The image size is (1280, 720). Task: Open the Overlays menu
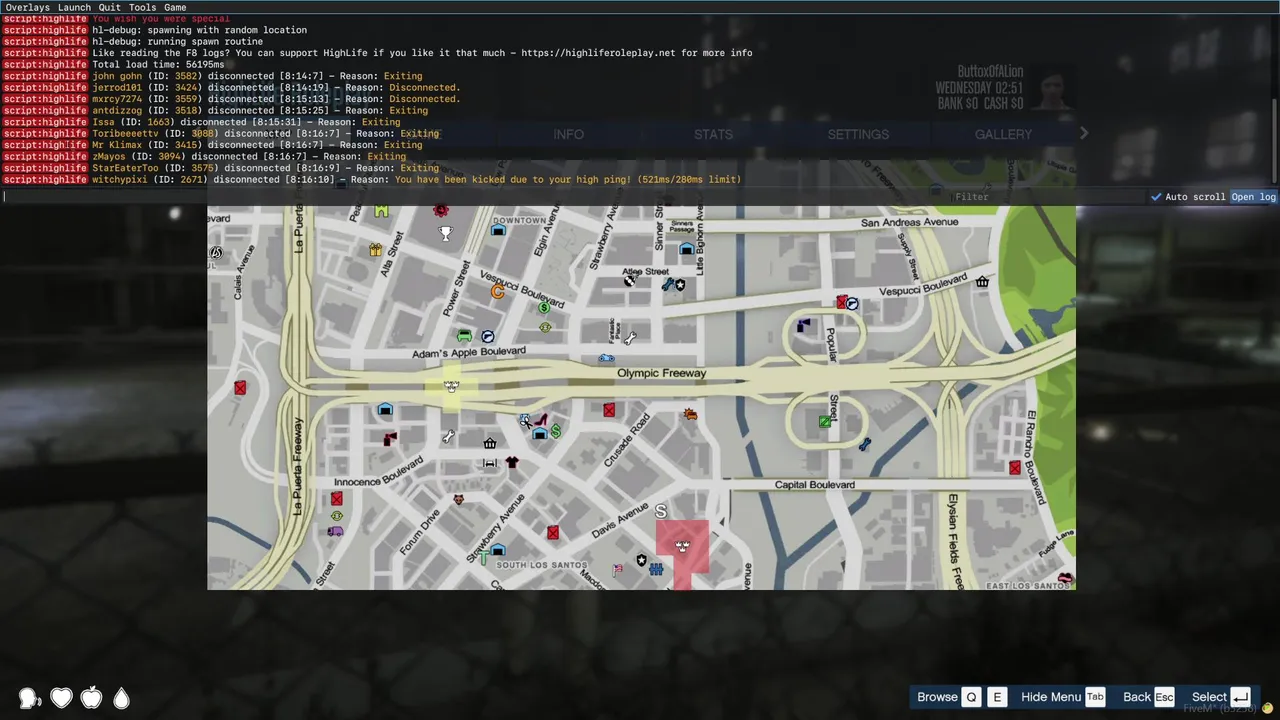(x=27, y=7)
